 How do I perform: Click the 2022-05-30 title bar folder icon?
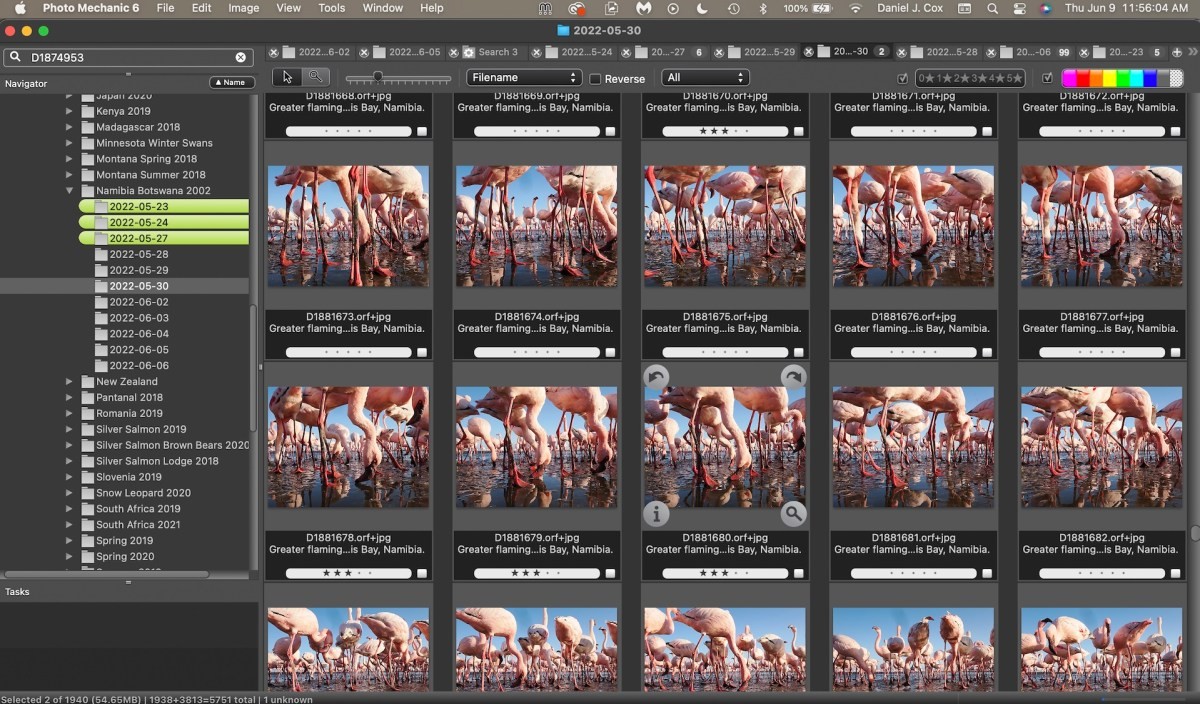point(563,31)
